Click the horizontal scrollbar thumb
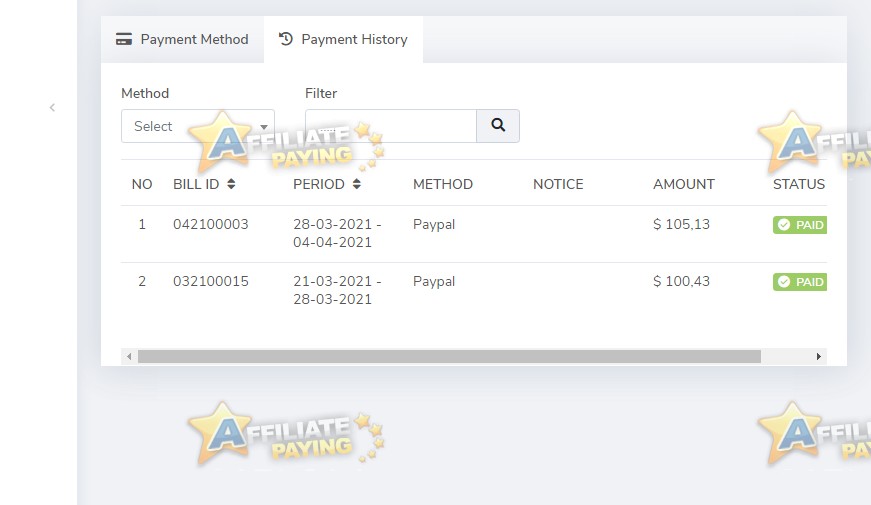Viewport: 871px width, 505px height. click(x=449, y=357)
